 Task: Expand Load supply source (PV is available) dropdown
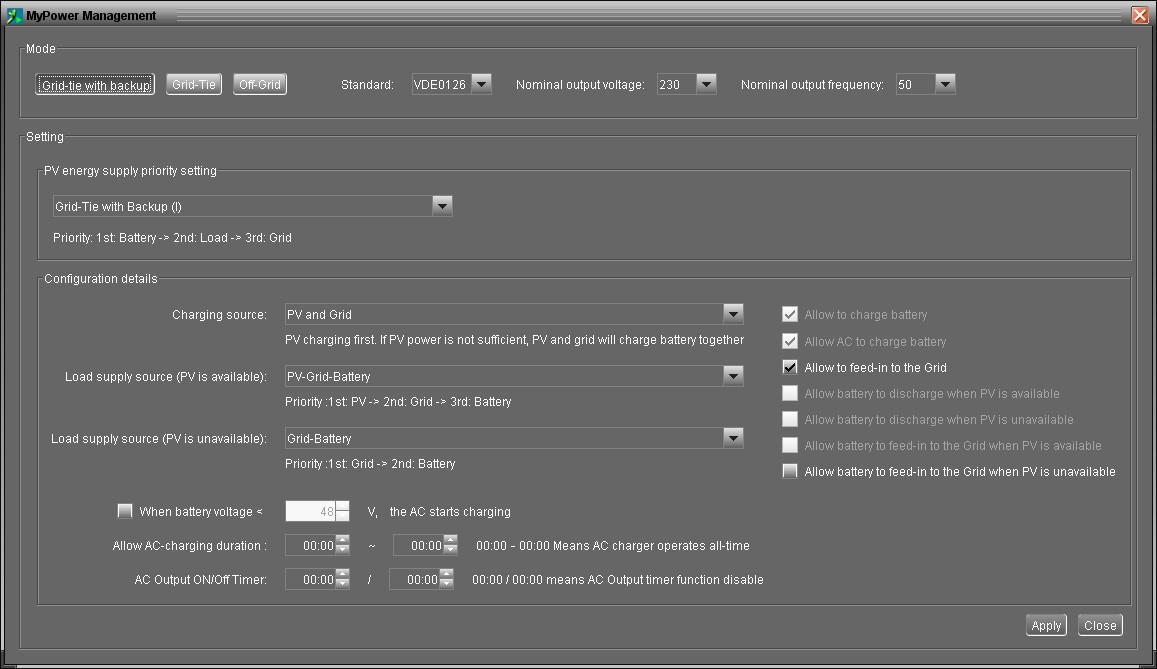point(733,376)
